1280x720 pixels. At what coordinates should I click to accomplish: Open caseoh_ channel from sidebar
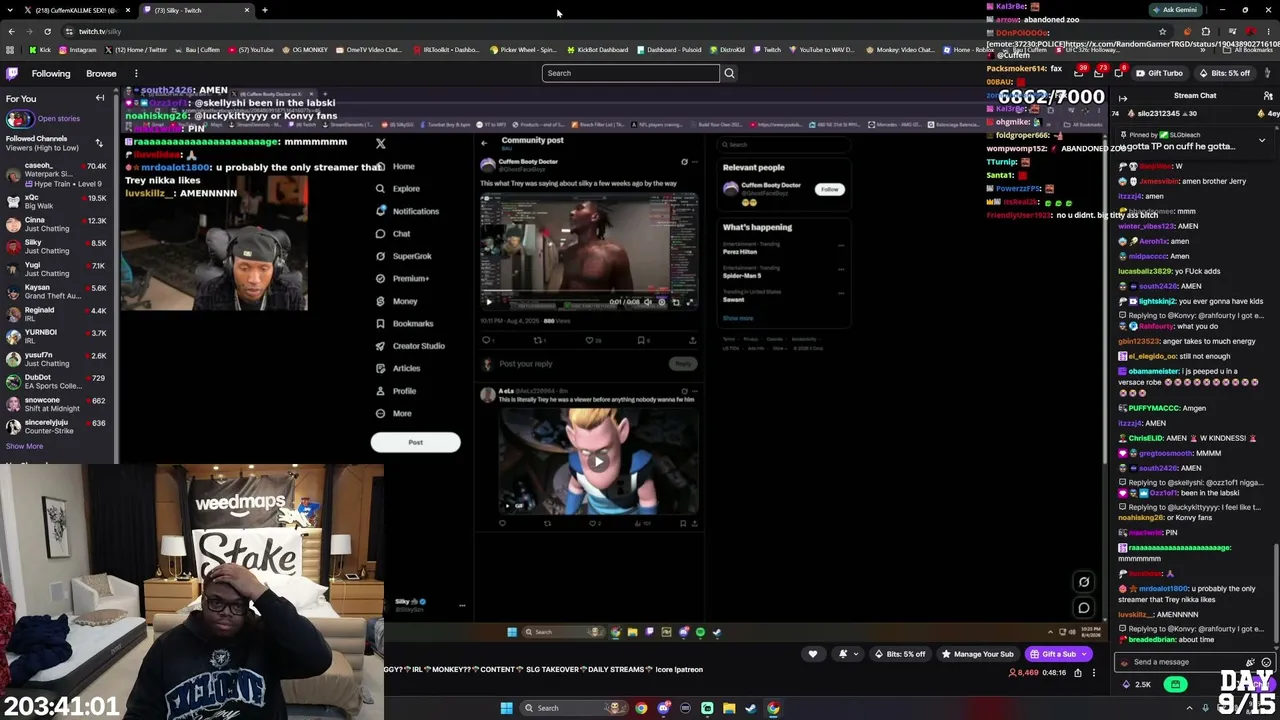pyautogui.click(x=57, y=170)
